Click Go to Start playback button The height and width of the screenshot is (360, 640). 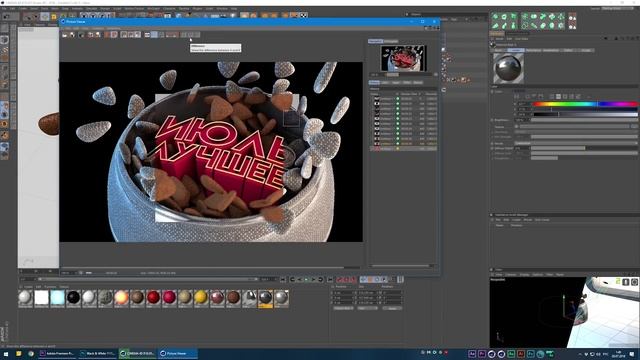click(283, 280)
